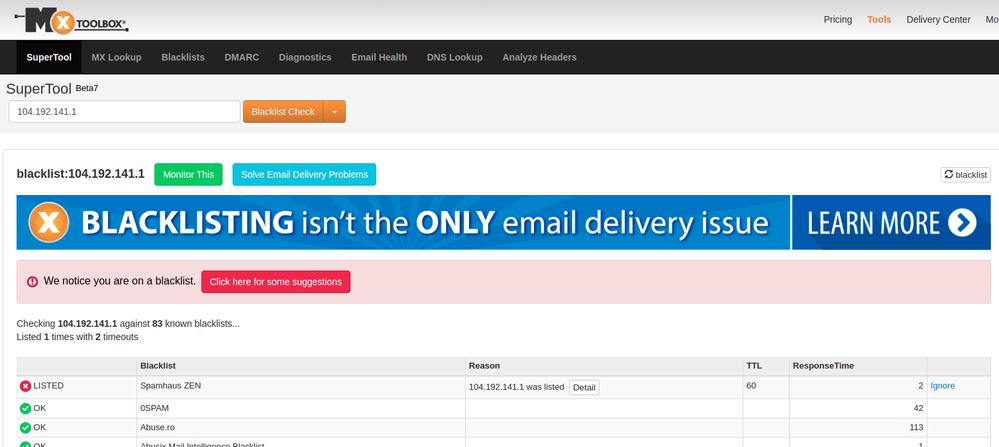Image resolution: width=999 pixels, height=447 pixels.
Task: Click the blacklist:104.192.141.1 heading
Action: tap(80, 174)
